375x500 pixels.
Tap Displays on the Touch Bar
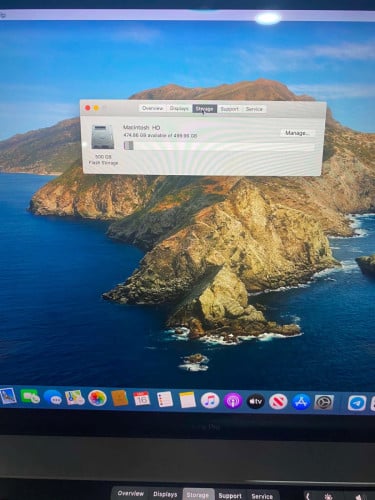coord(165,494)
